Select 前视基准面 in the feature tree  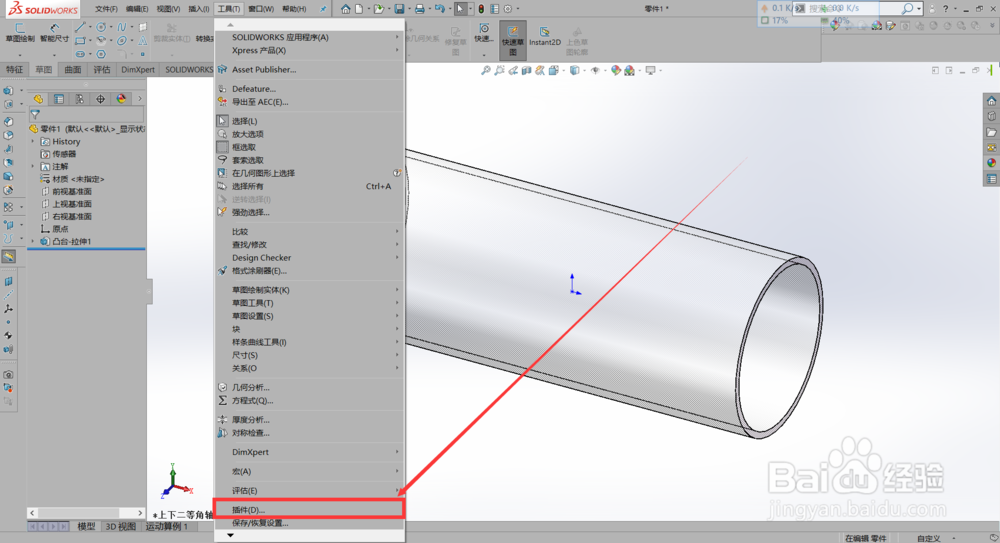[x=72, y=191]
